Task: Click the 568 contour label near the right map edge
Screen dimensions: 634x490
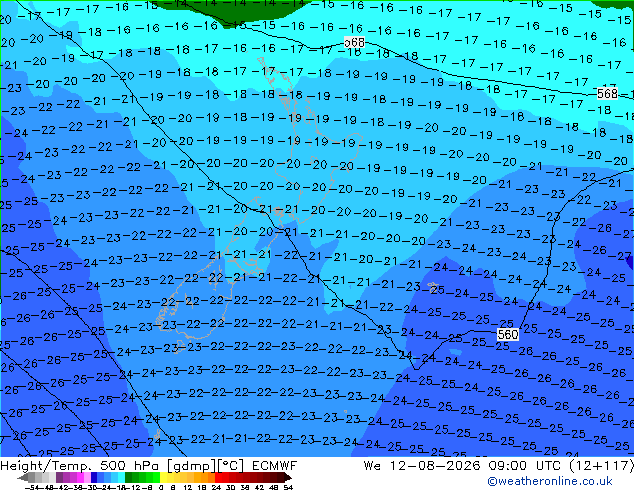Action: point(607,94)
